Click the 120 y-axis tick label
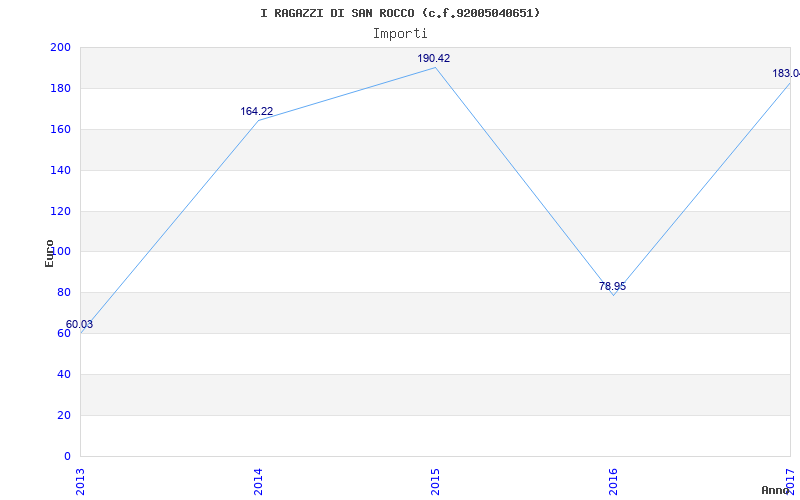Screen dimensions: 800x500 [x=60, y=211]
